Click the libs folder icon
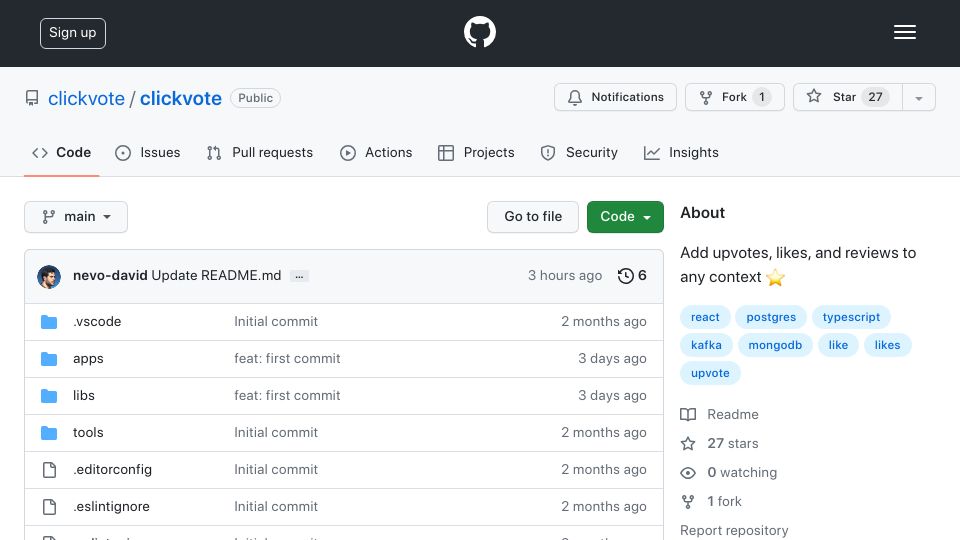 (49, 396)
